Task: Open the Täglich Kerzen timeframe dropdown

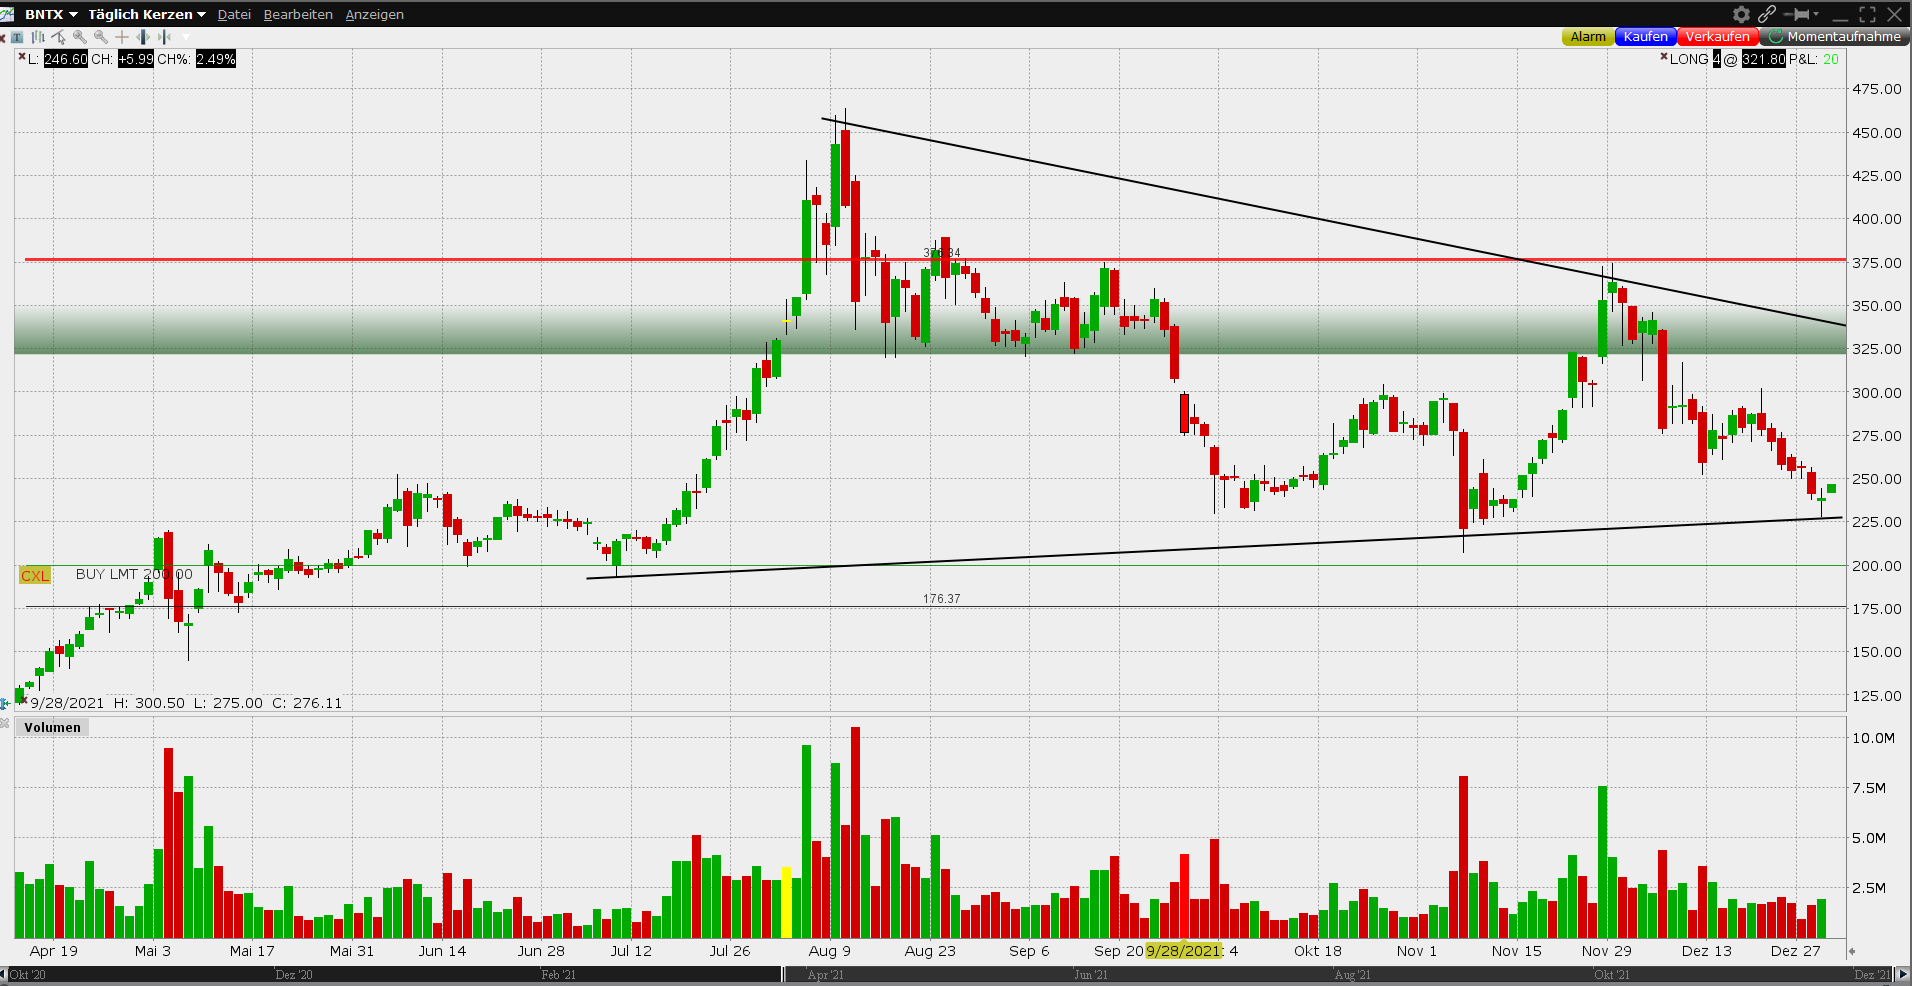Action: [x=147, y=14]
